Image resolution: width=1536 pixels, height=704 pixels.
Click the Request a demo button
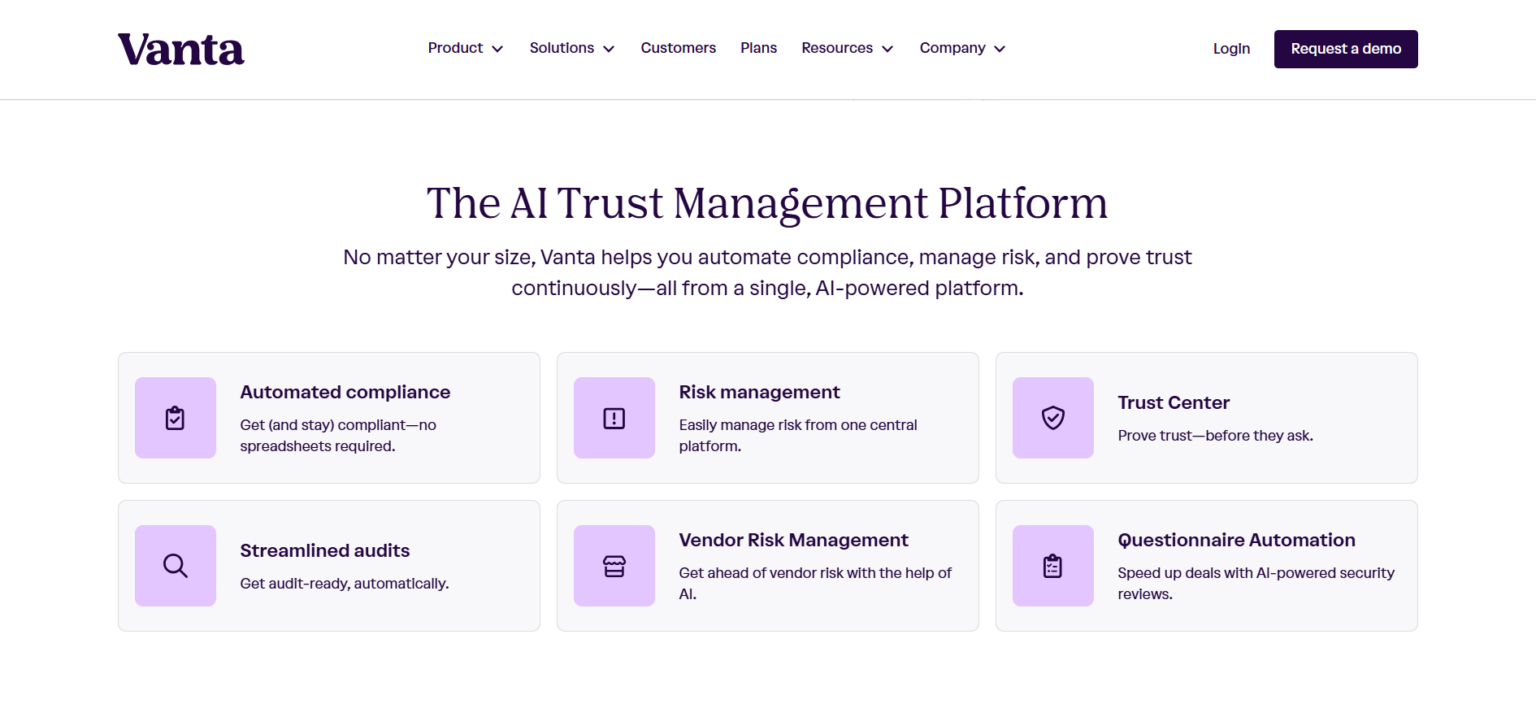tap(1345, 48)
